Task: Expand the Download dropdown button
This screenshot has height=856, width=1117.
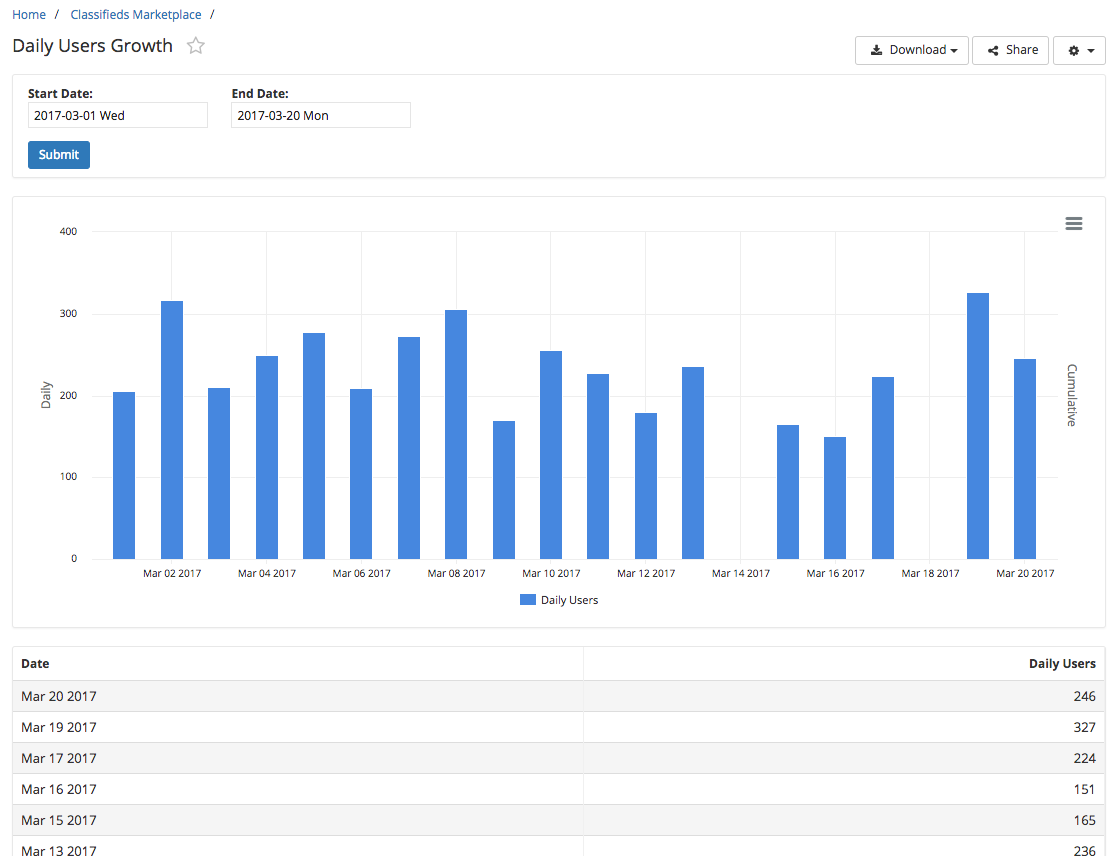Action: 911,50
